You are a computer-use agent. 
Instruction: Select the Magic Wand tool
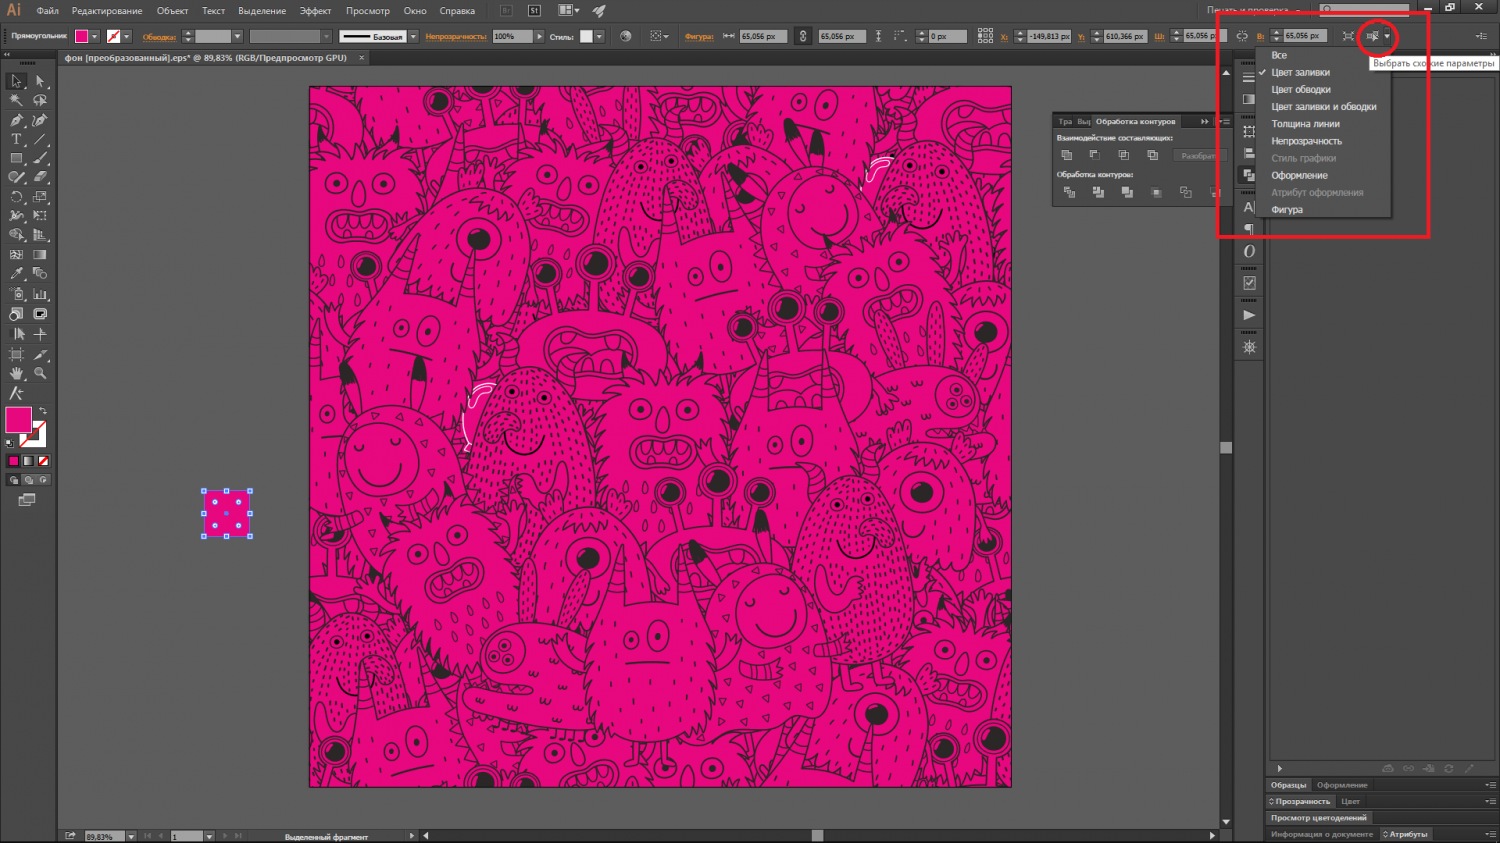point(16,100)
